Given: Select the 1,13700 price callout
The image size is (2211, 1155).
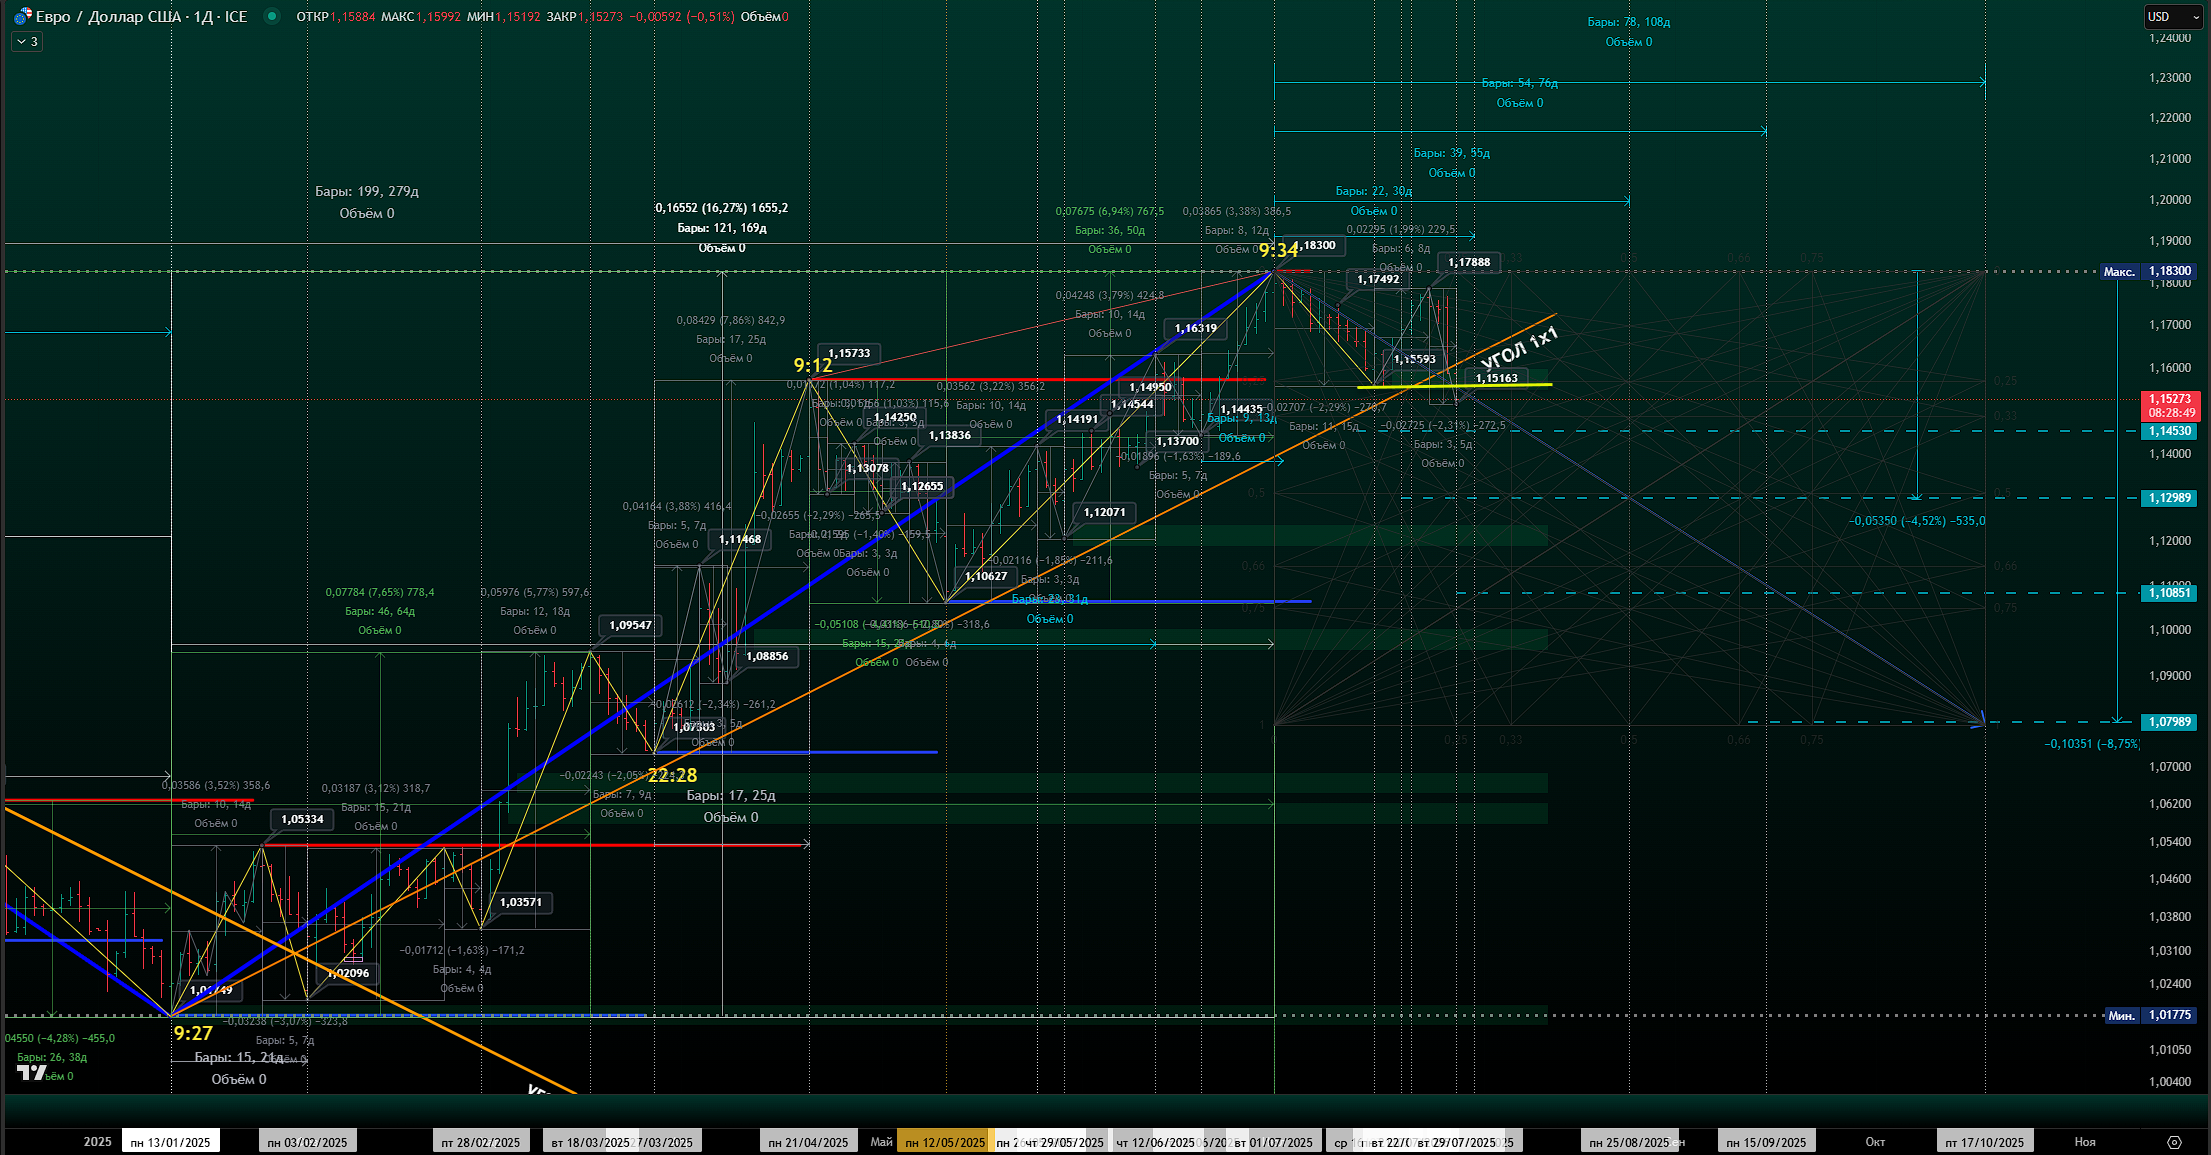Looking at the screenshot, I should pyautogui.click(x=1178, y=441).
